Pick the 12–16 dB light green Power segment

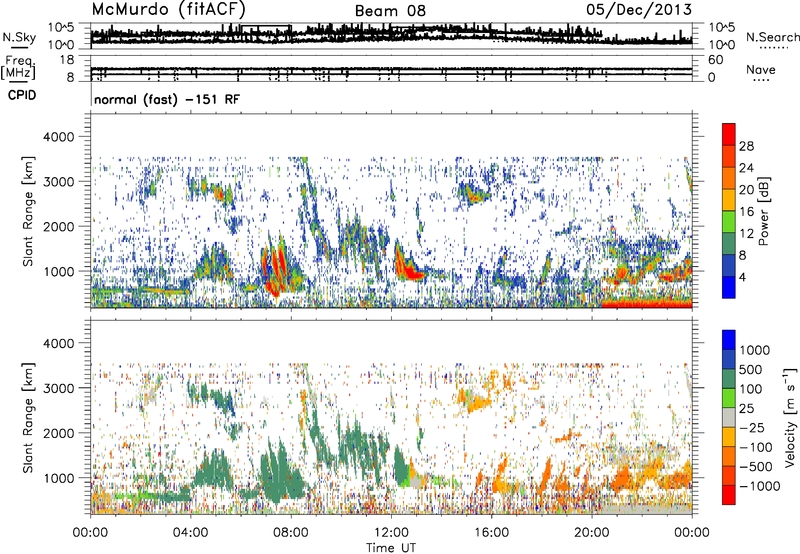(x=729, y=222)
